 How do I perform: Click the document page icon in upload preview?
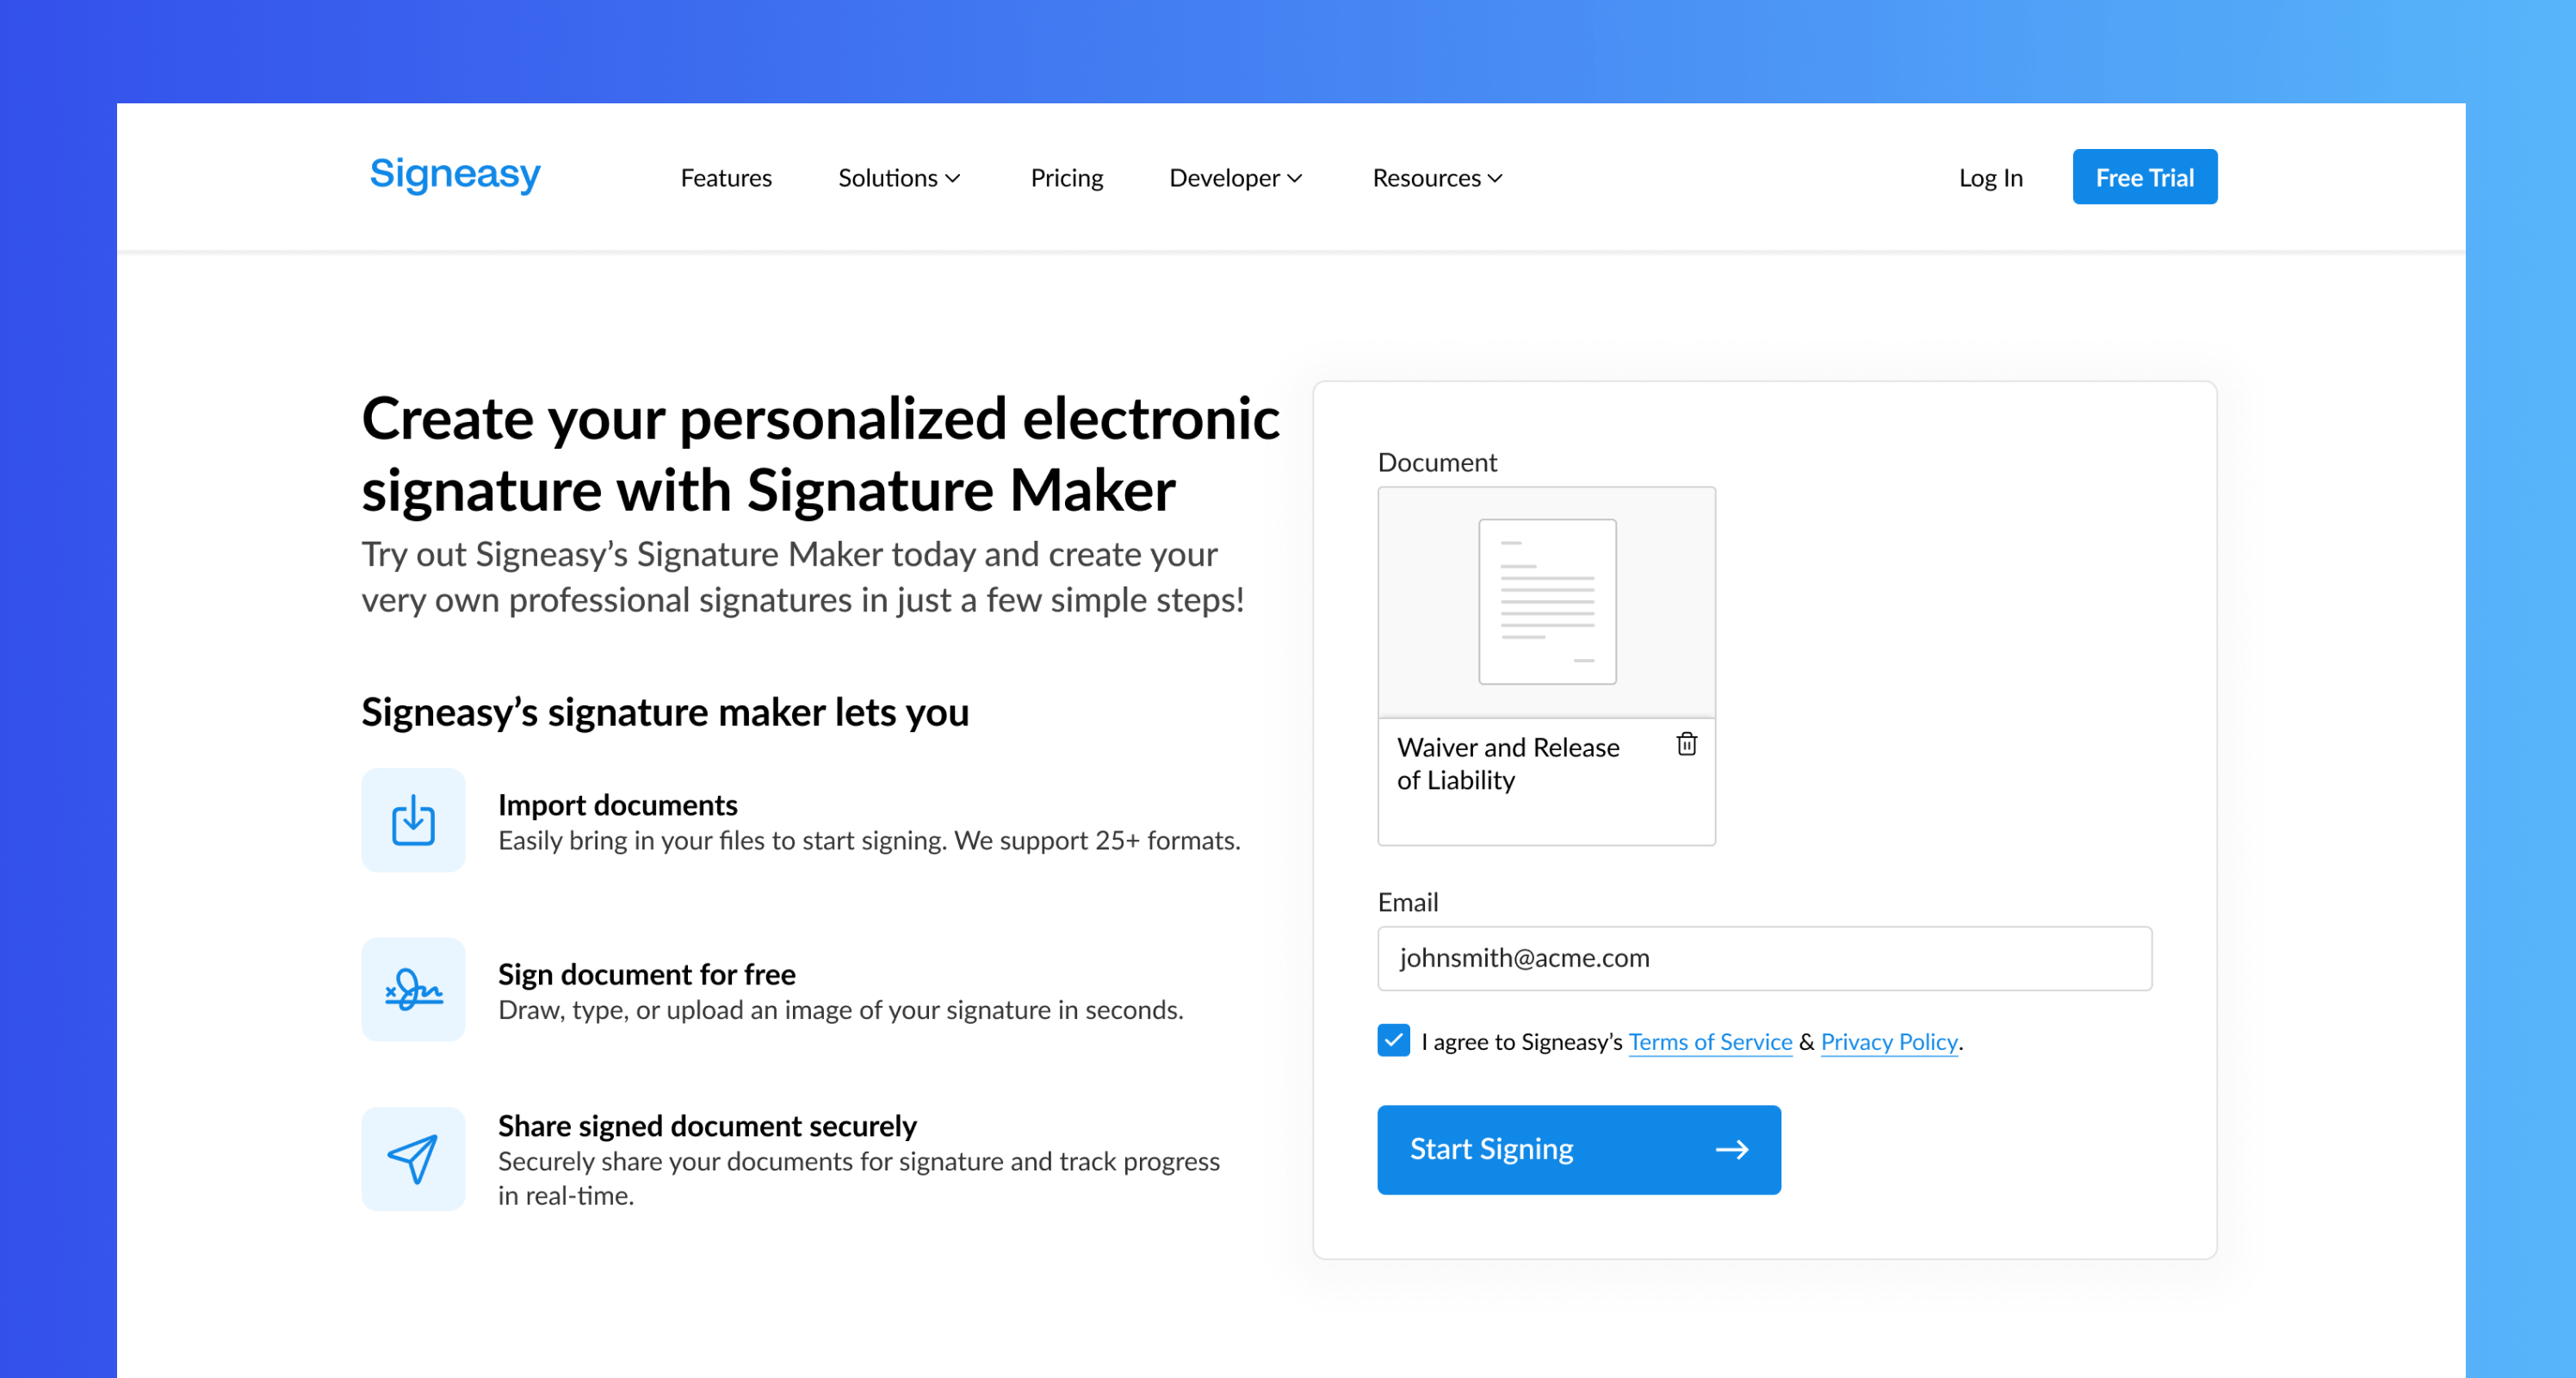[1546, 602]
